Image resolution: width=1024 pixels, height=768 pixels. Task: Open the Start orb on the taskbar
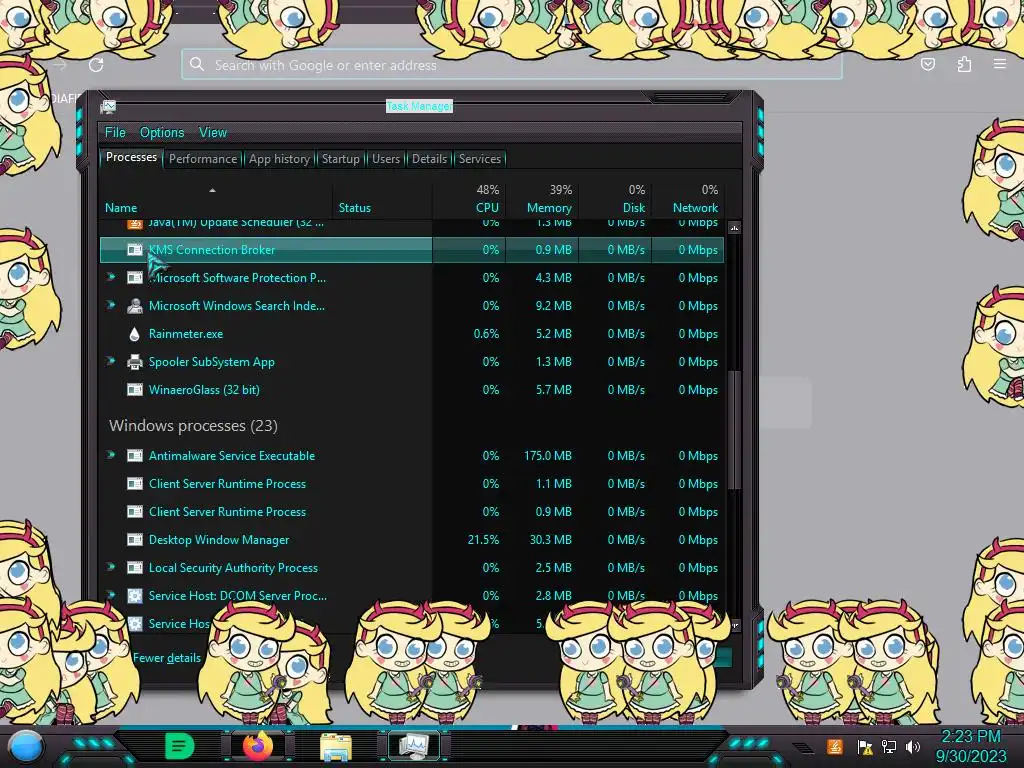(26, 746)
